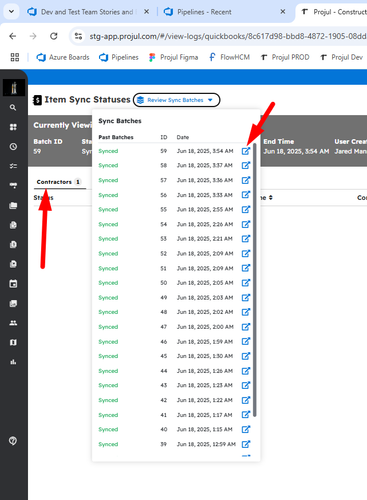Open the dashboard grid icon in sidebar

tap(13, 127)
